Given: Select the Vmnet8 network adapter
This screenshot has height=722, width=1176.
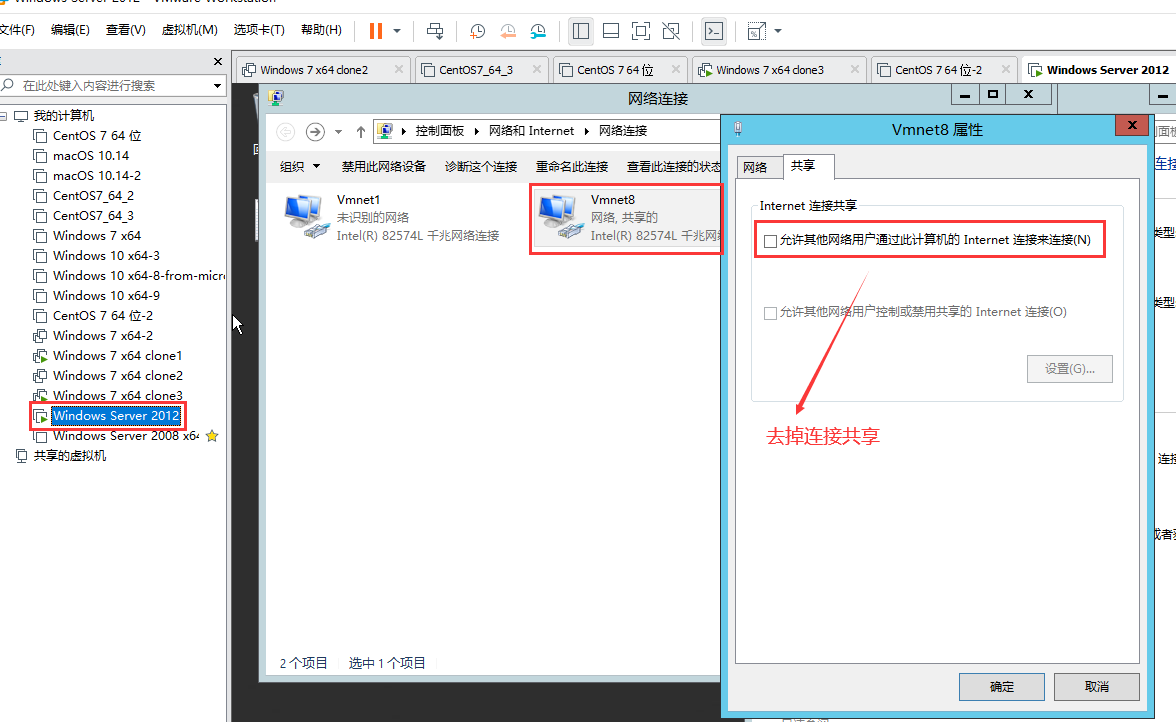Looking at the screenshot, I should (628, 217).
